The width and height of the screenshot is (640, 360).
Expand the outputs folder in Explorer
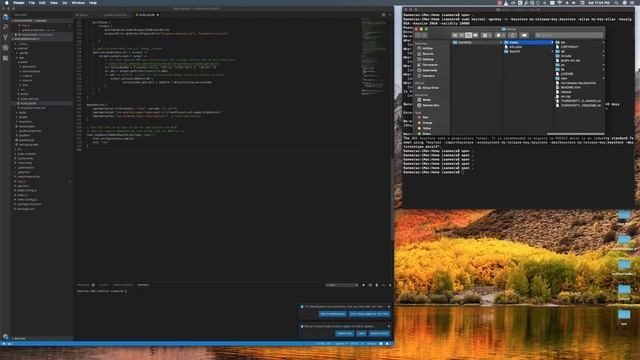click(27, 76)
